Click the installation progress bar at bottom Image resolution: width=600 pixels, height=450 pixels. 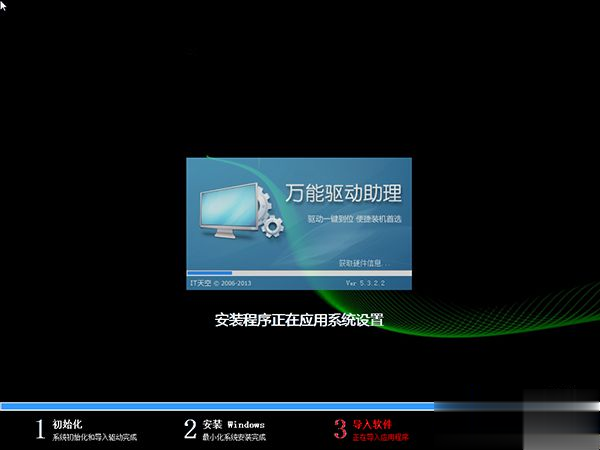300,406
